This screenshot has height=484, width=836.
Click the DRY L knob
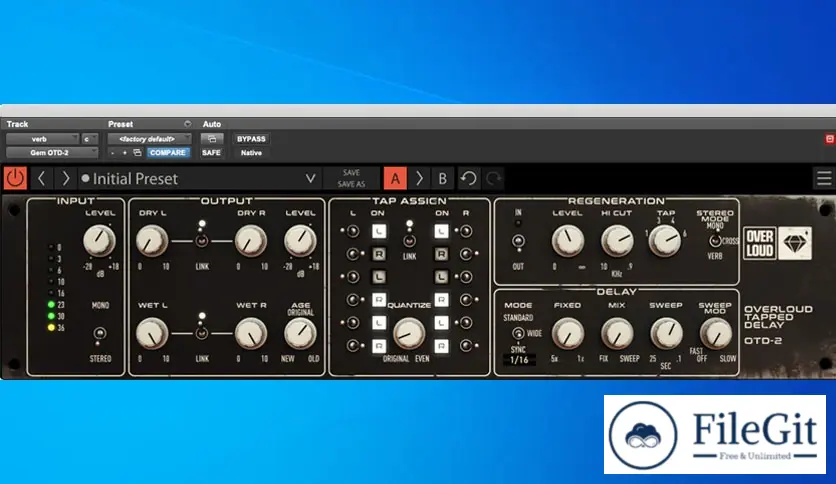(152, 240)
